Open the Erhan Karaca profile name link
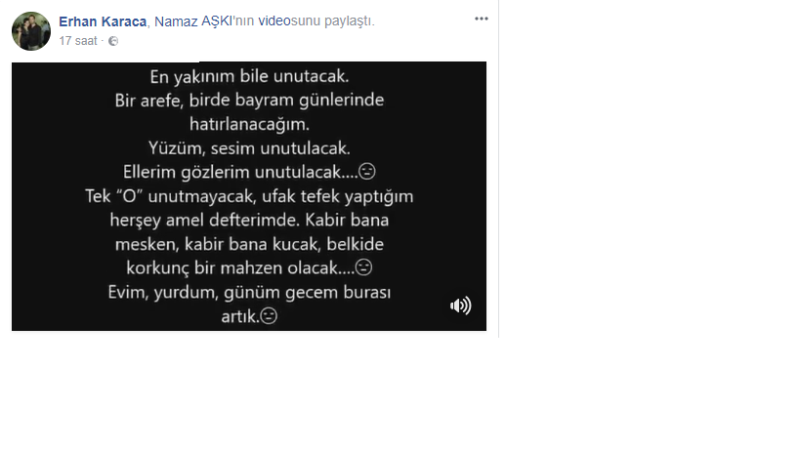This screenshot has width=800, height=449. click(103, 21)
